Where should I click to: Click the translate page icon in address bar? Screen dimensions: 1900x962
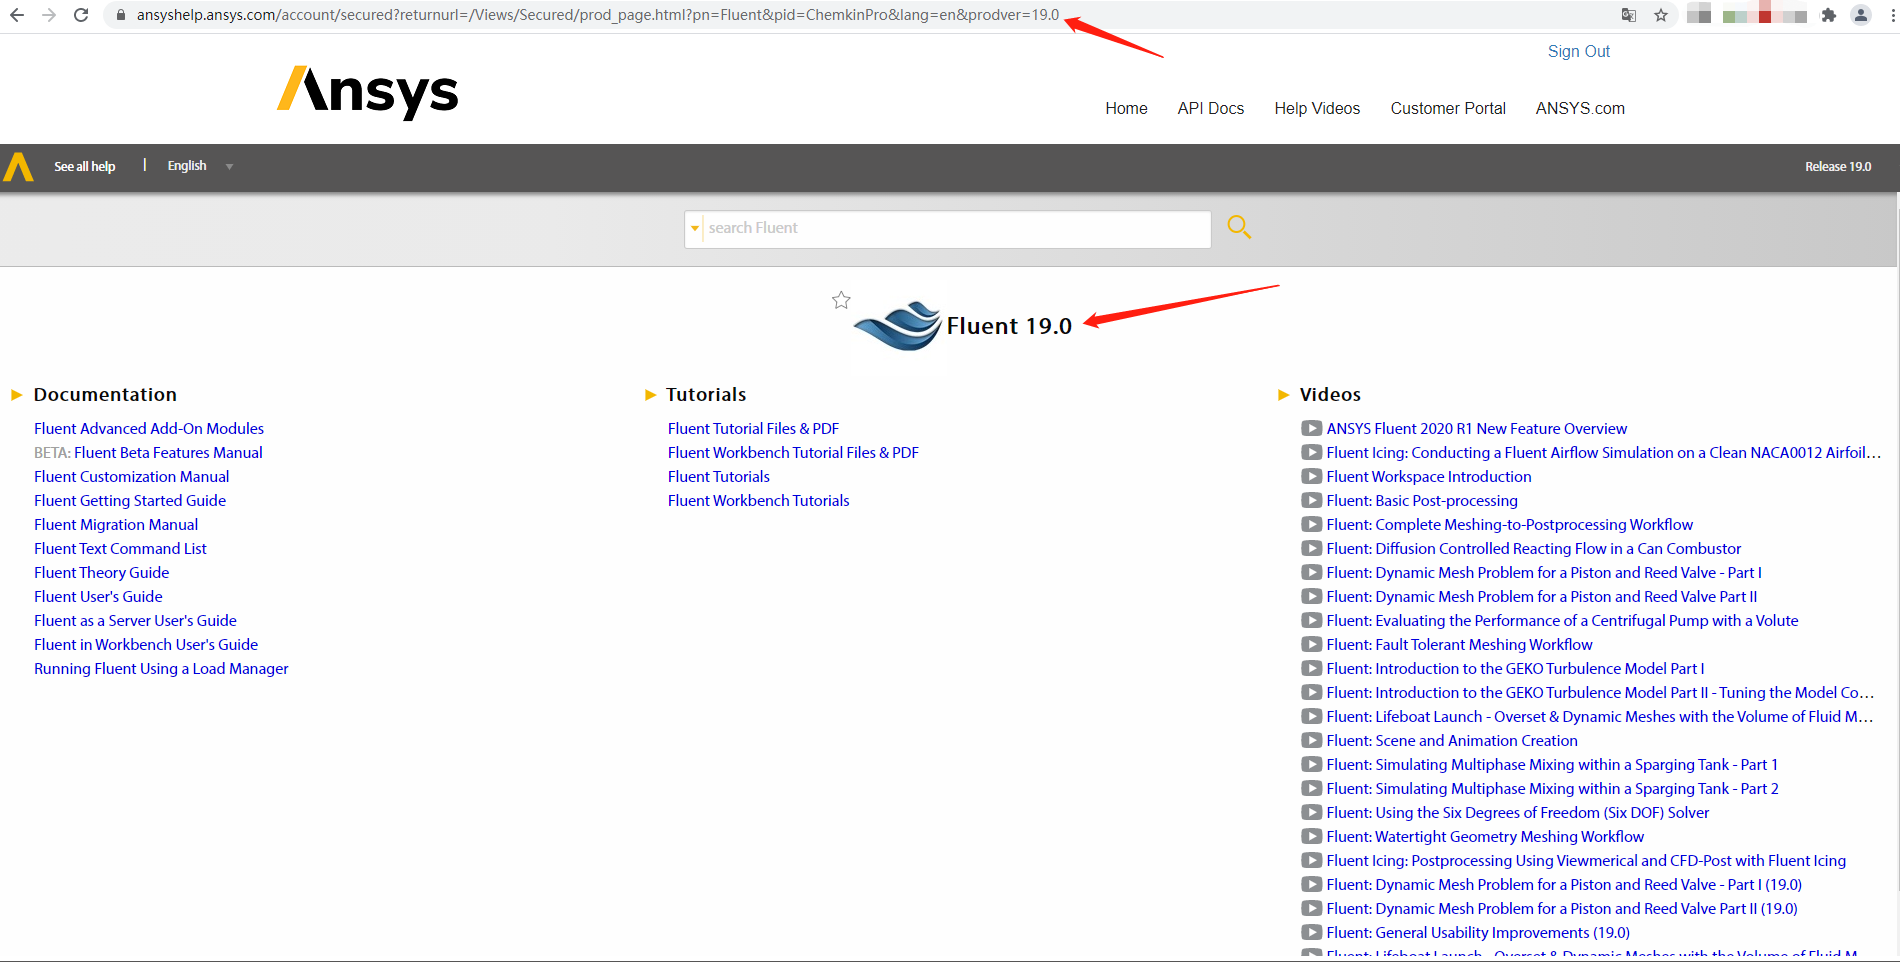tap(1629, 15)
